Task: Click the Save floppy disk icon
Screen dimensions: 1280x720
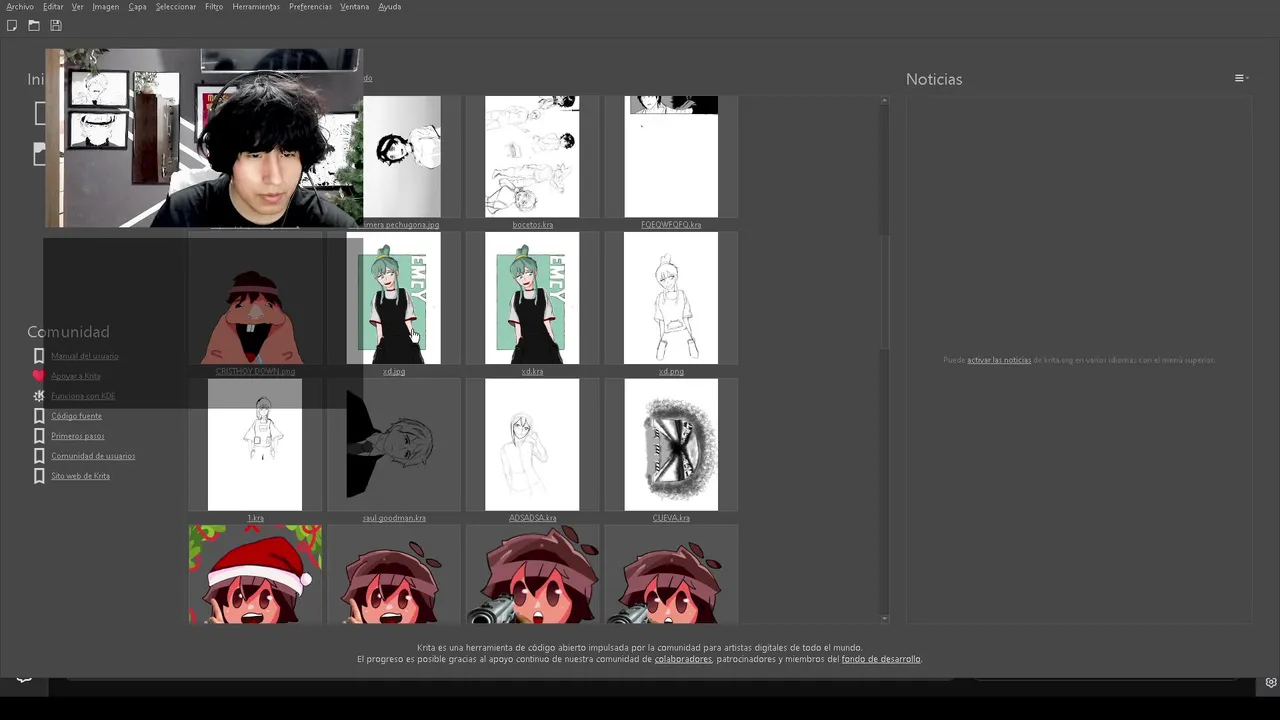Action: [x=56, y=25]
